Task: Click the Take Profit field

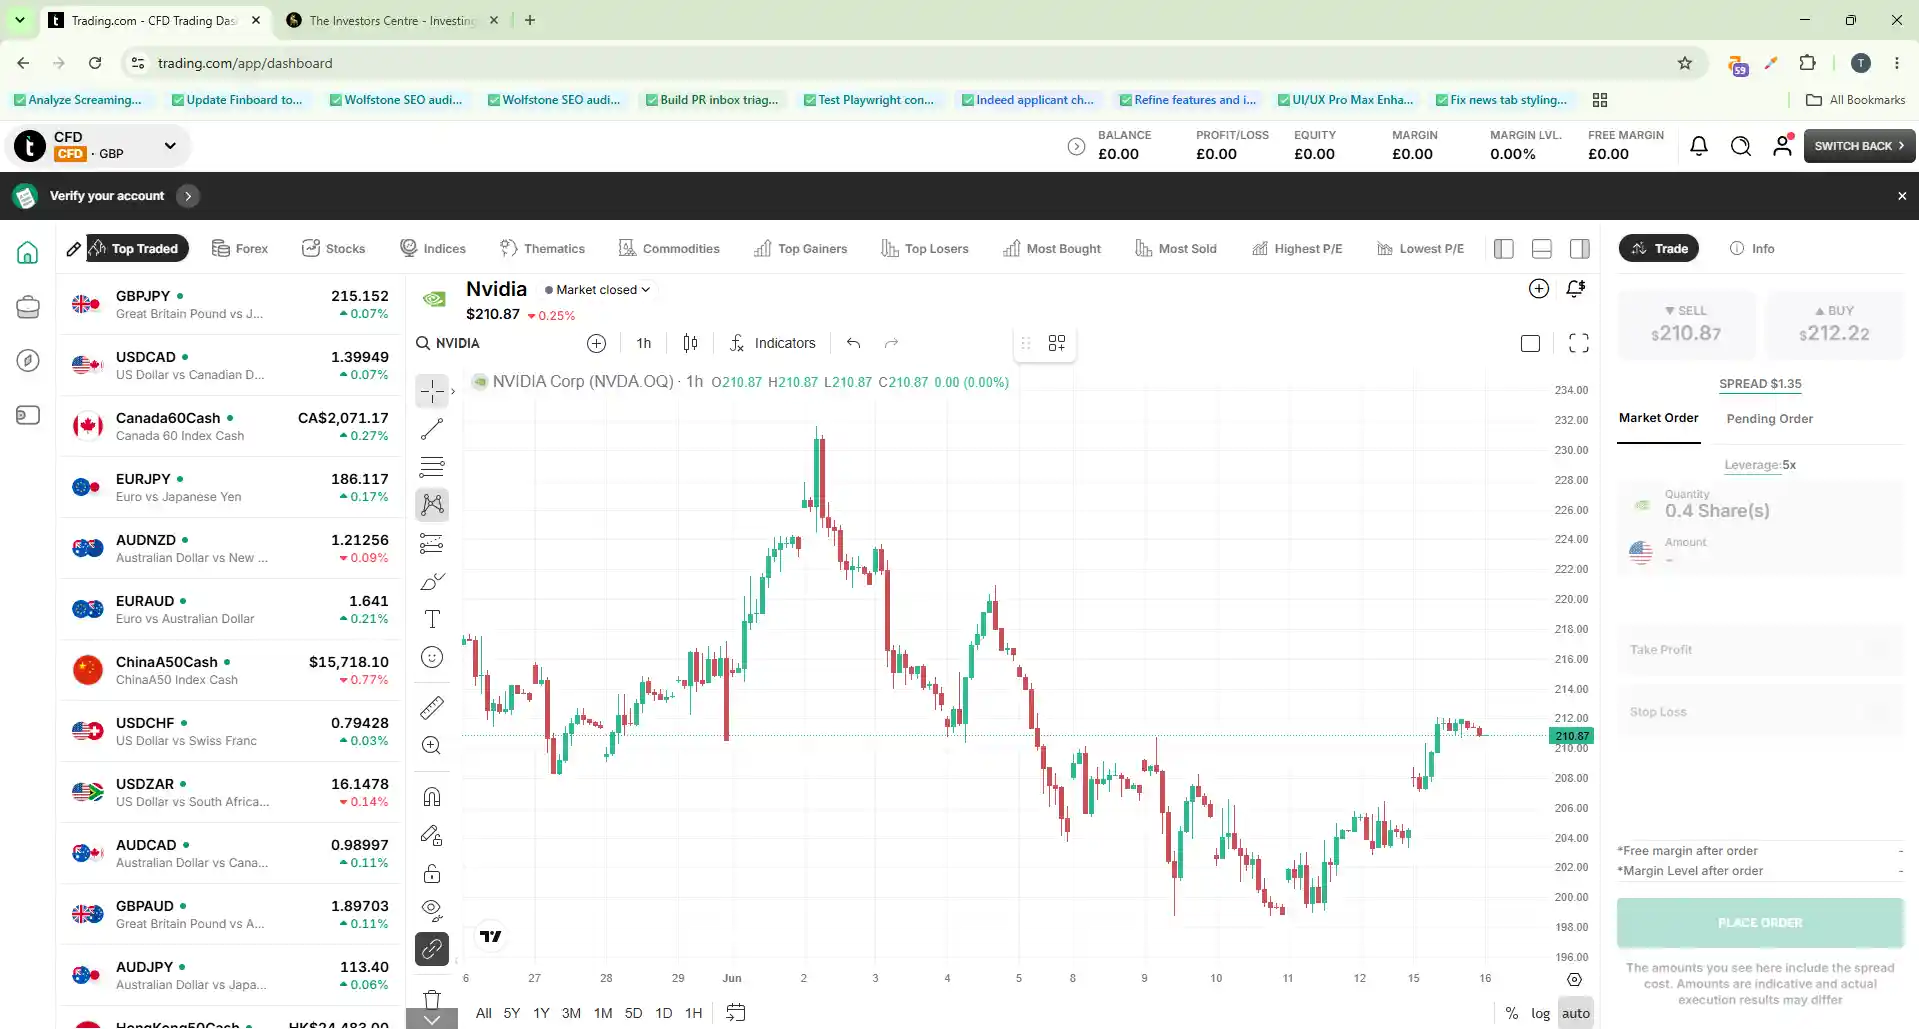Action: point(1760,650)
